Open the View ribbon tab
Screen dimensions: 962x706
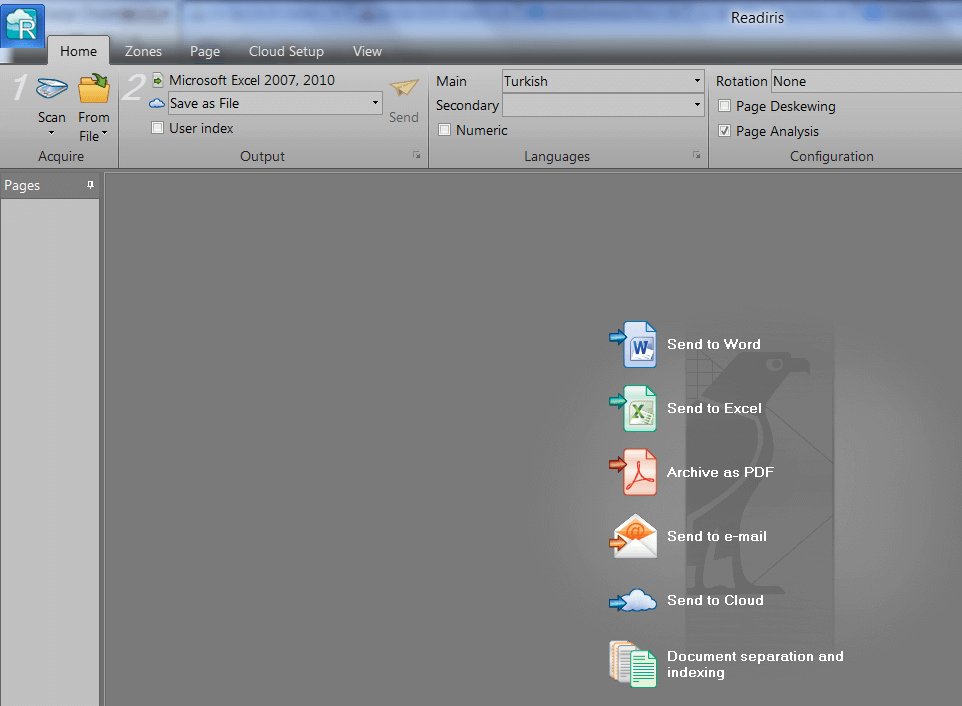tap(367, 51)
